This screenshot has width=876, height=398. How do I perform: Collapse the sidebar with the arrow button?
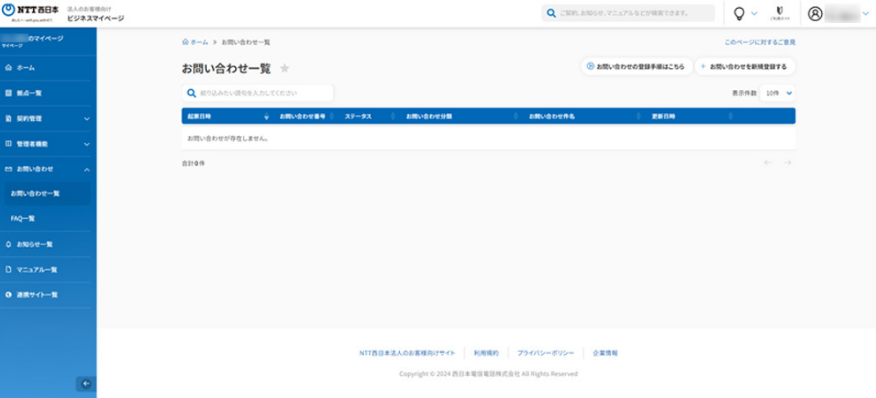(85, 383)
